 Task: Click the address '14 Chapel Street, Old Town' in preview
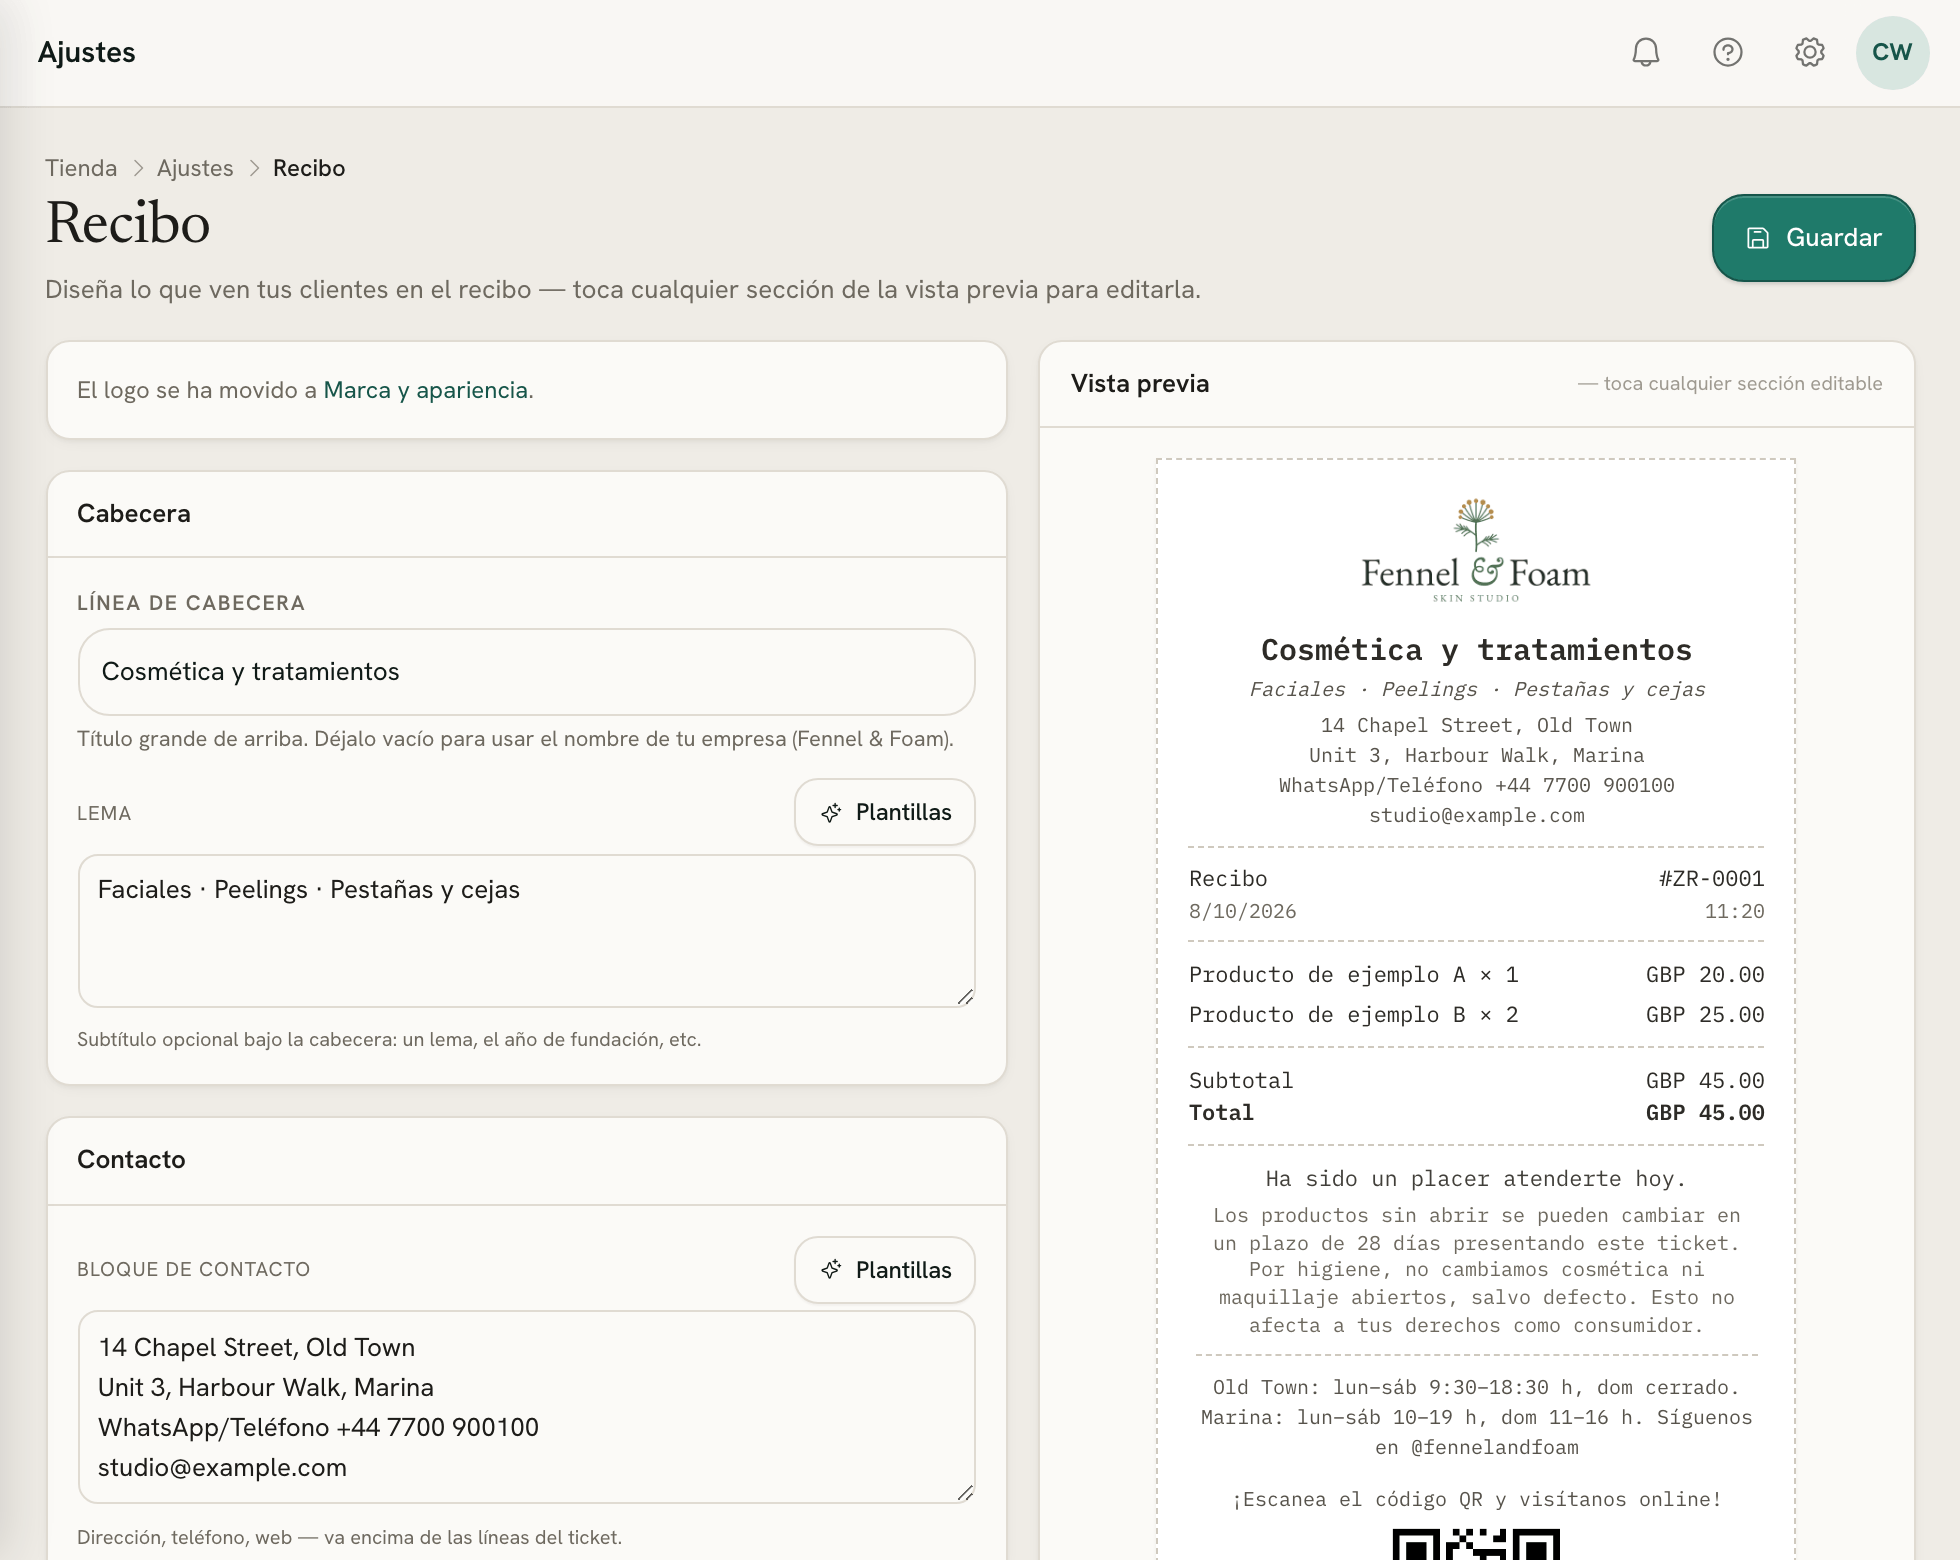1476,725
